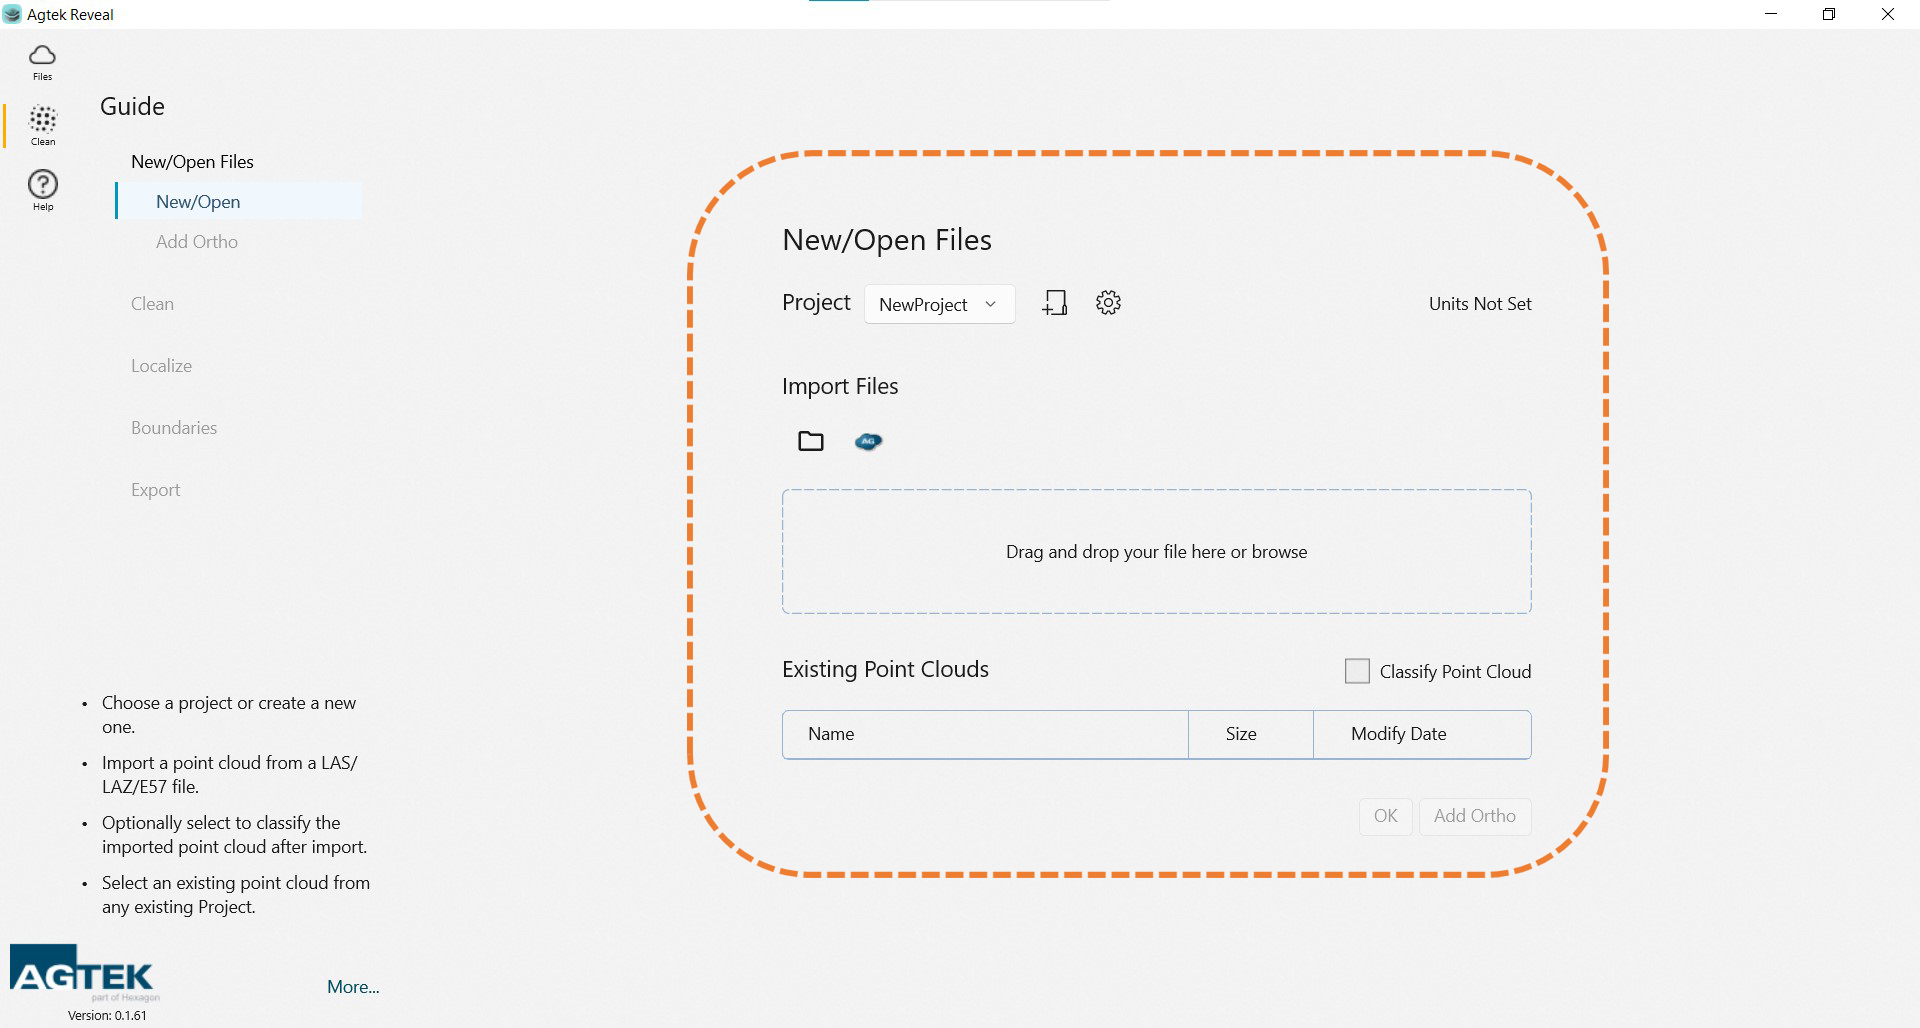1920x1028 pixels.
Task: Select New/Open in the Guide
Action: click(x=198, y=202)
